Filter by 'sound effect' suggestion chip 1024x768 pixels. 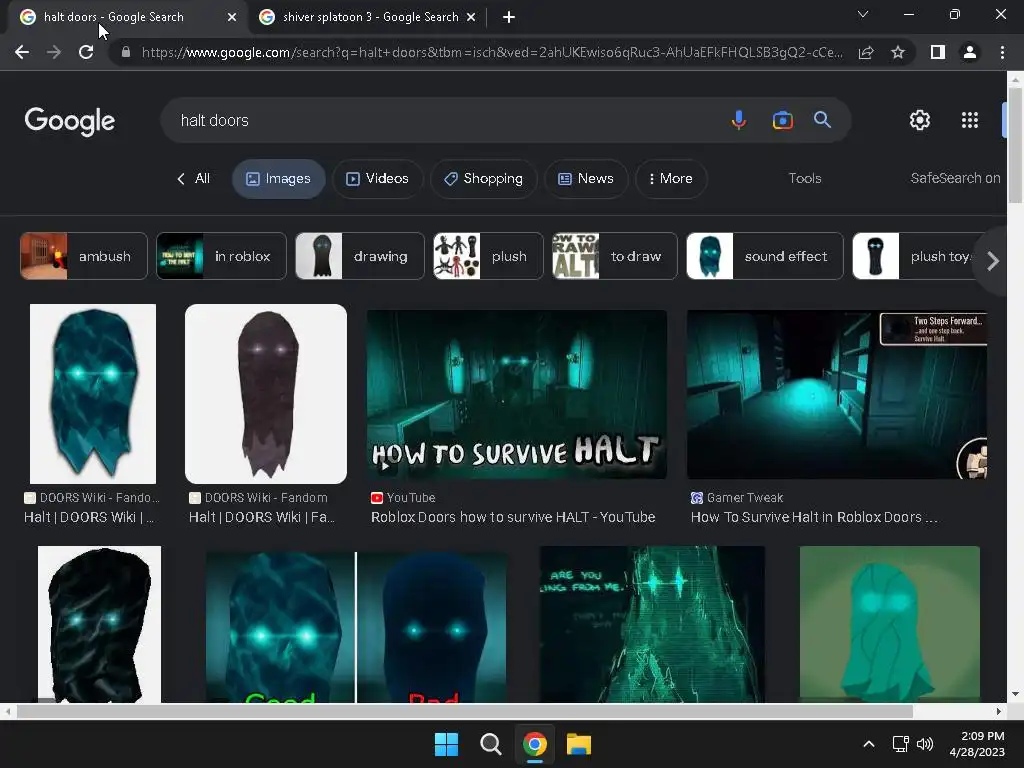pyautogui.click(x=765, y=256)
